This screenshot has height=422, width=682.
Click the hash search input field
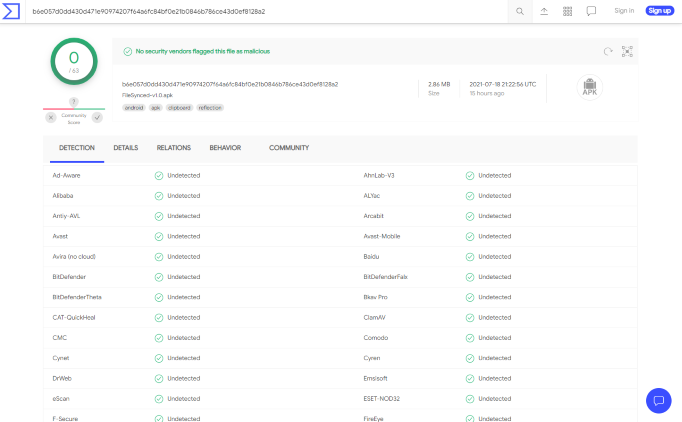(267, 12)
